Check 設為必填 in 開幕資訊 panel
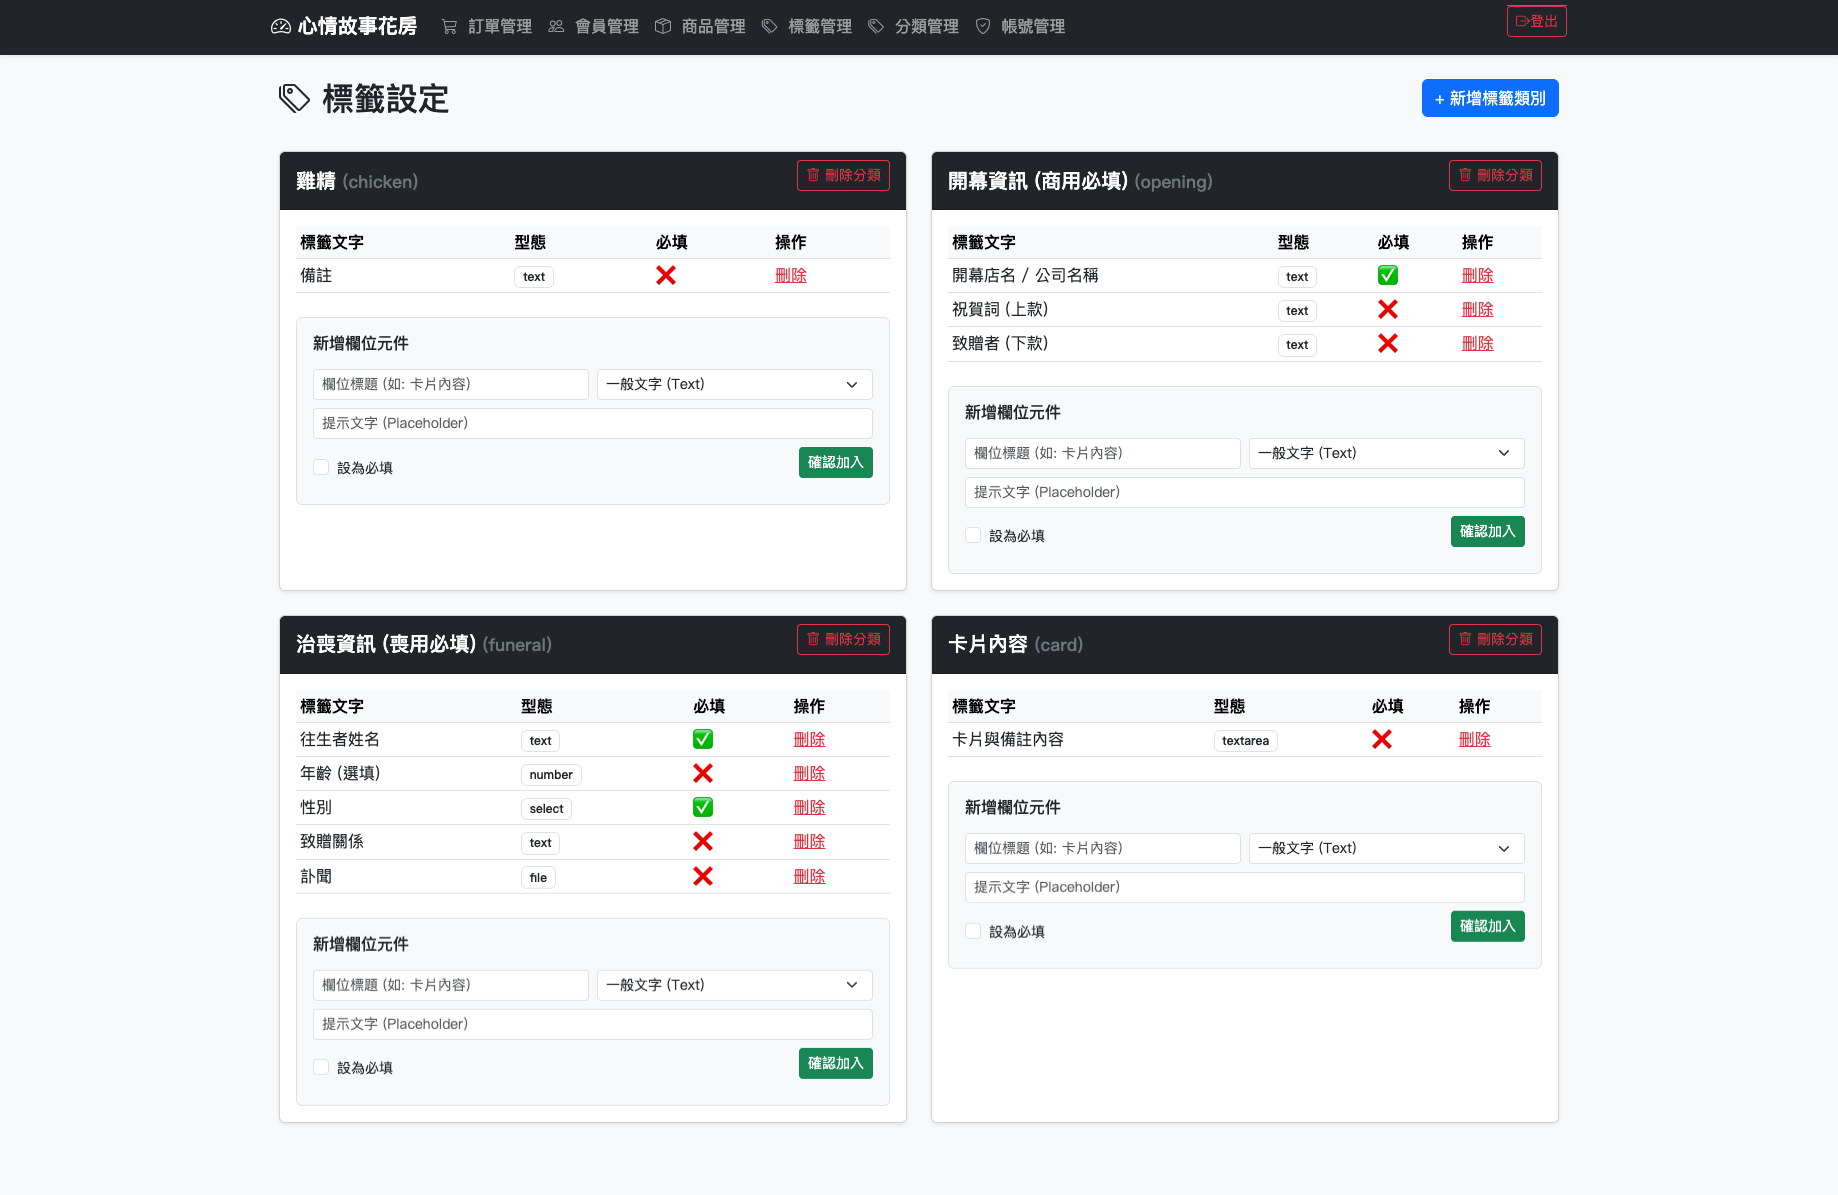 (x=973, y=535)
